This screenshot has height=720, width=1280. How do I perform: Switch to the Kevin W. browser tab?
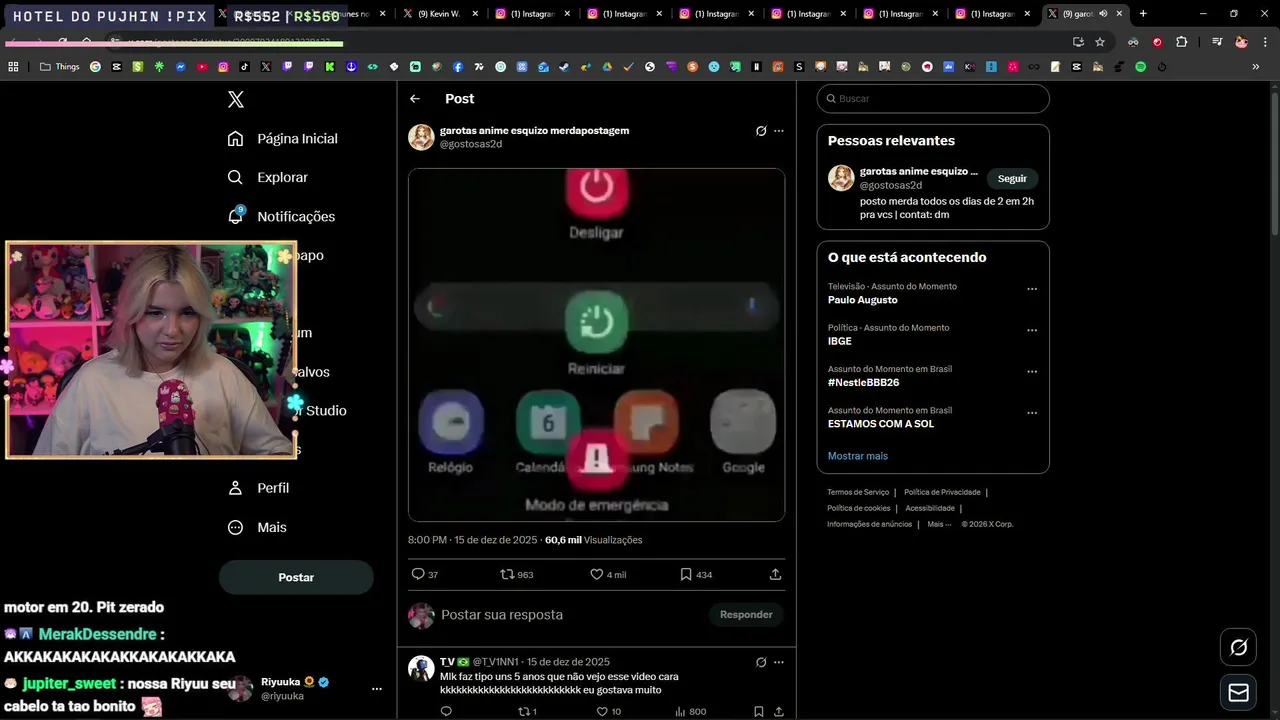click(x=440, y=14)
